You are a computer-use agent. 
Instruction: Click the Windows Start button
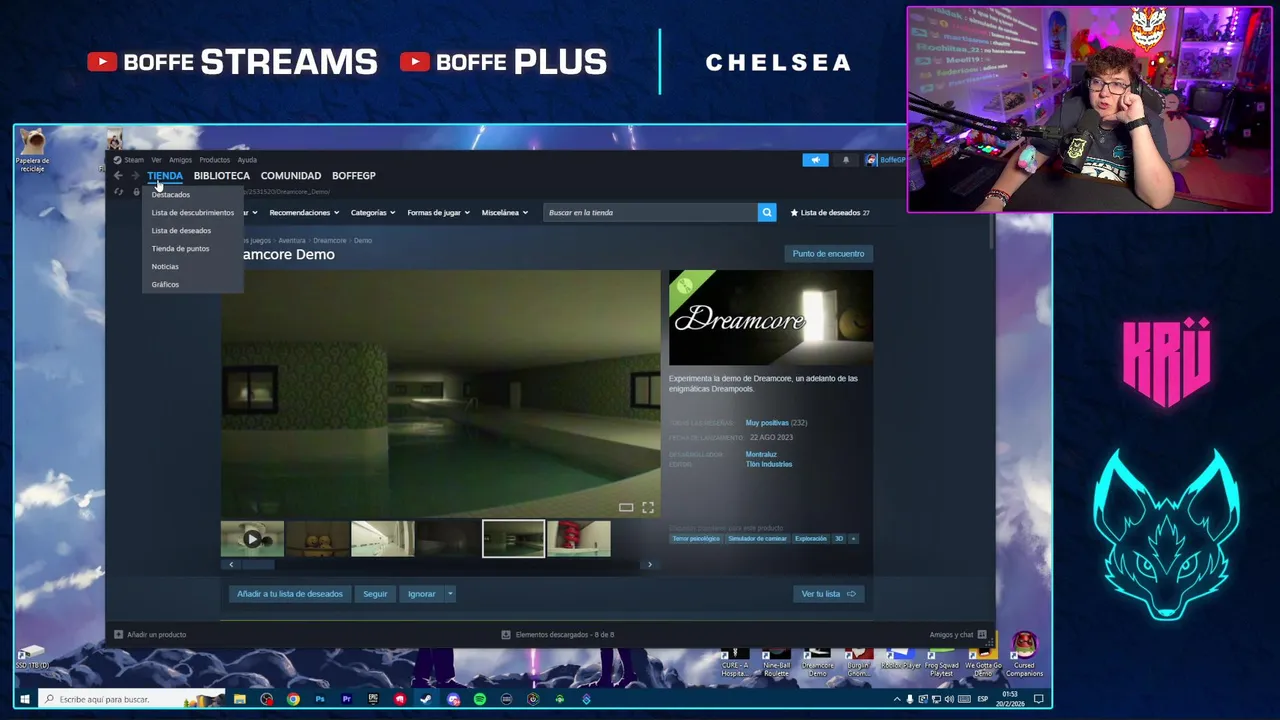coord(25,699)
